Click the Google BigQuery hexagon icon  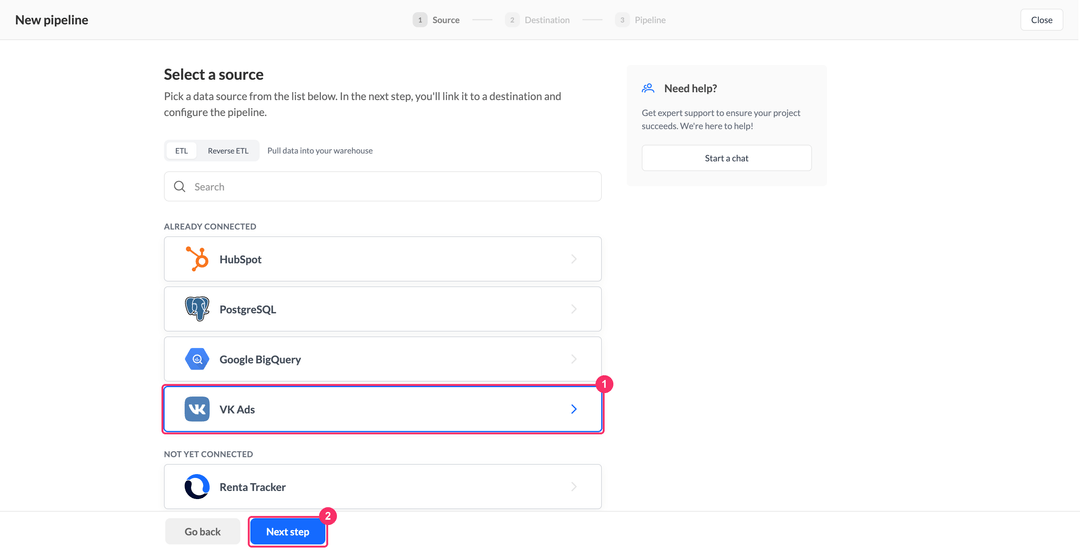(x=197, y=359)
